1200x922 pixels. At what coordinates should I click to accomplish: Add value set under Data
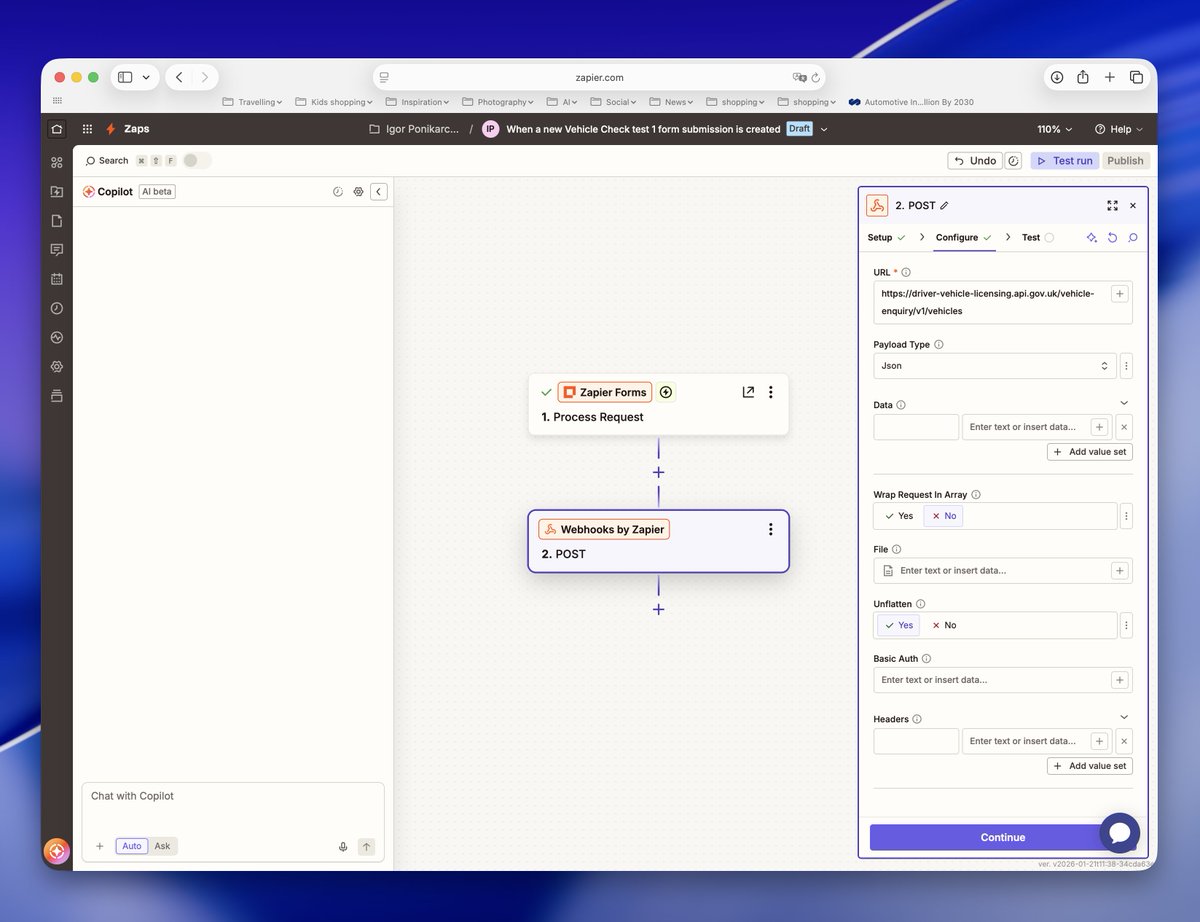click(x=1090, y=452)
